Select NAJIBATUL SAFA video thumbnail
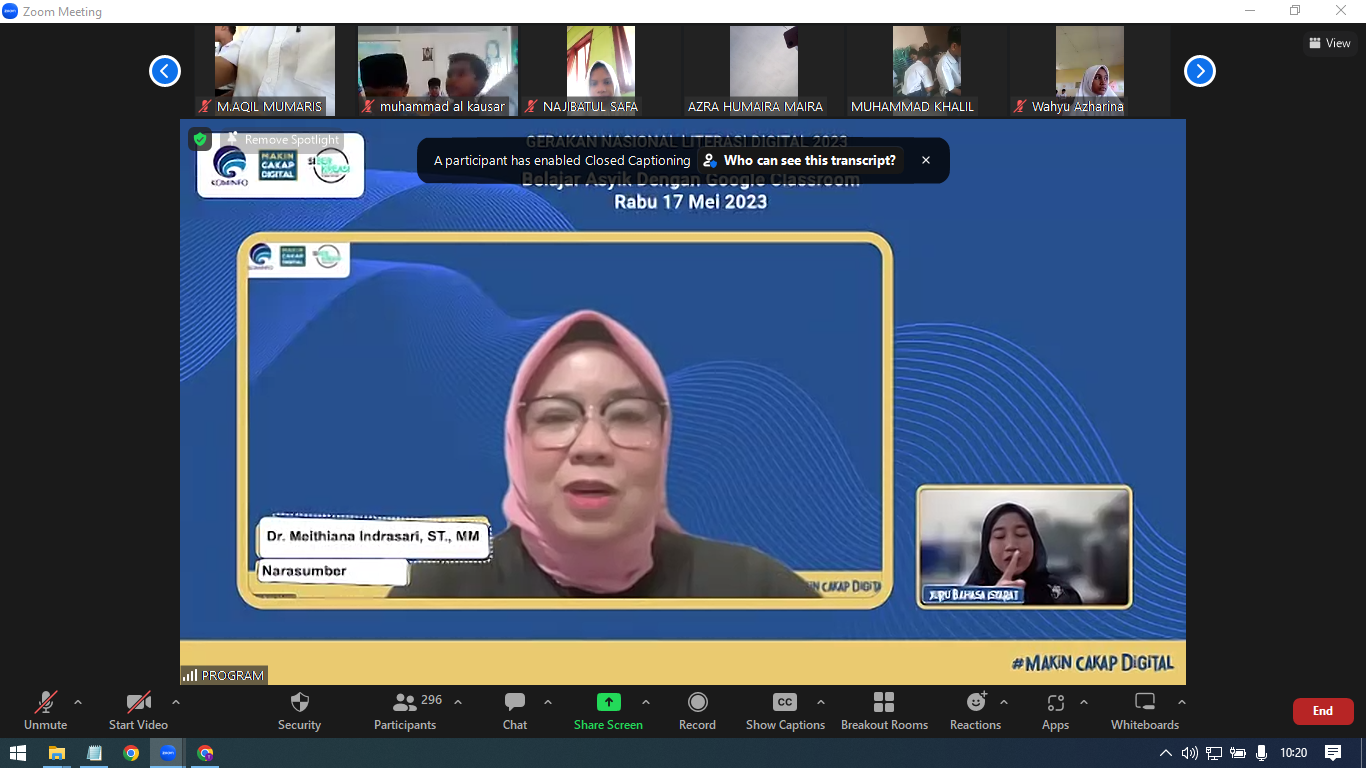This screenshot has height=768, width=1366. point(600,71)
